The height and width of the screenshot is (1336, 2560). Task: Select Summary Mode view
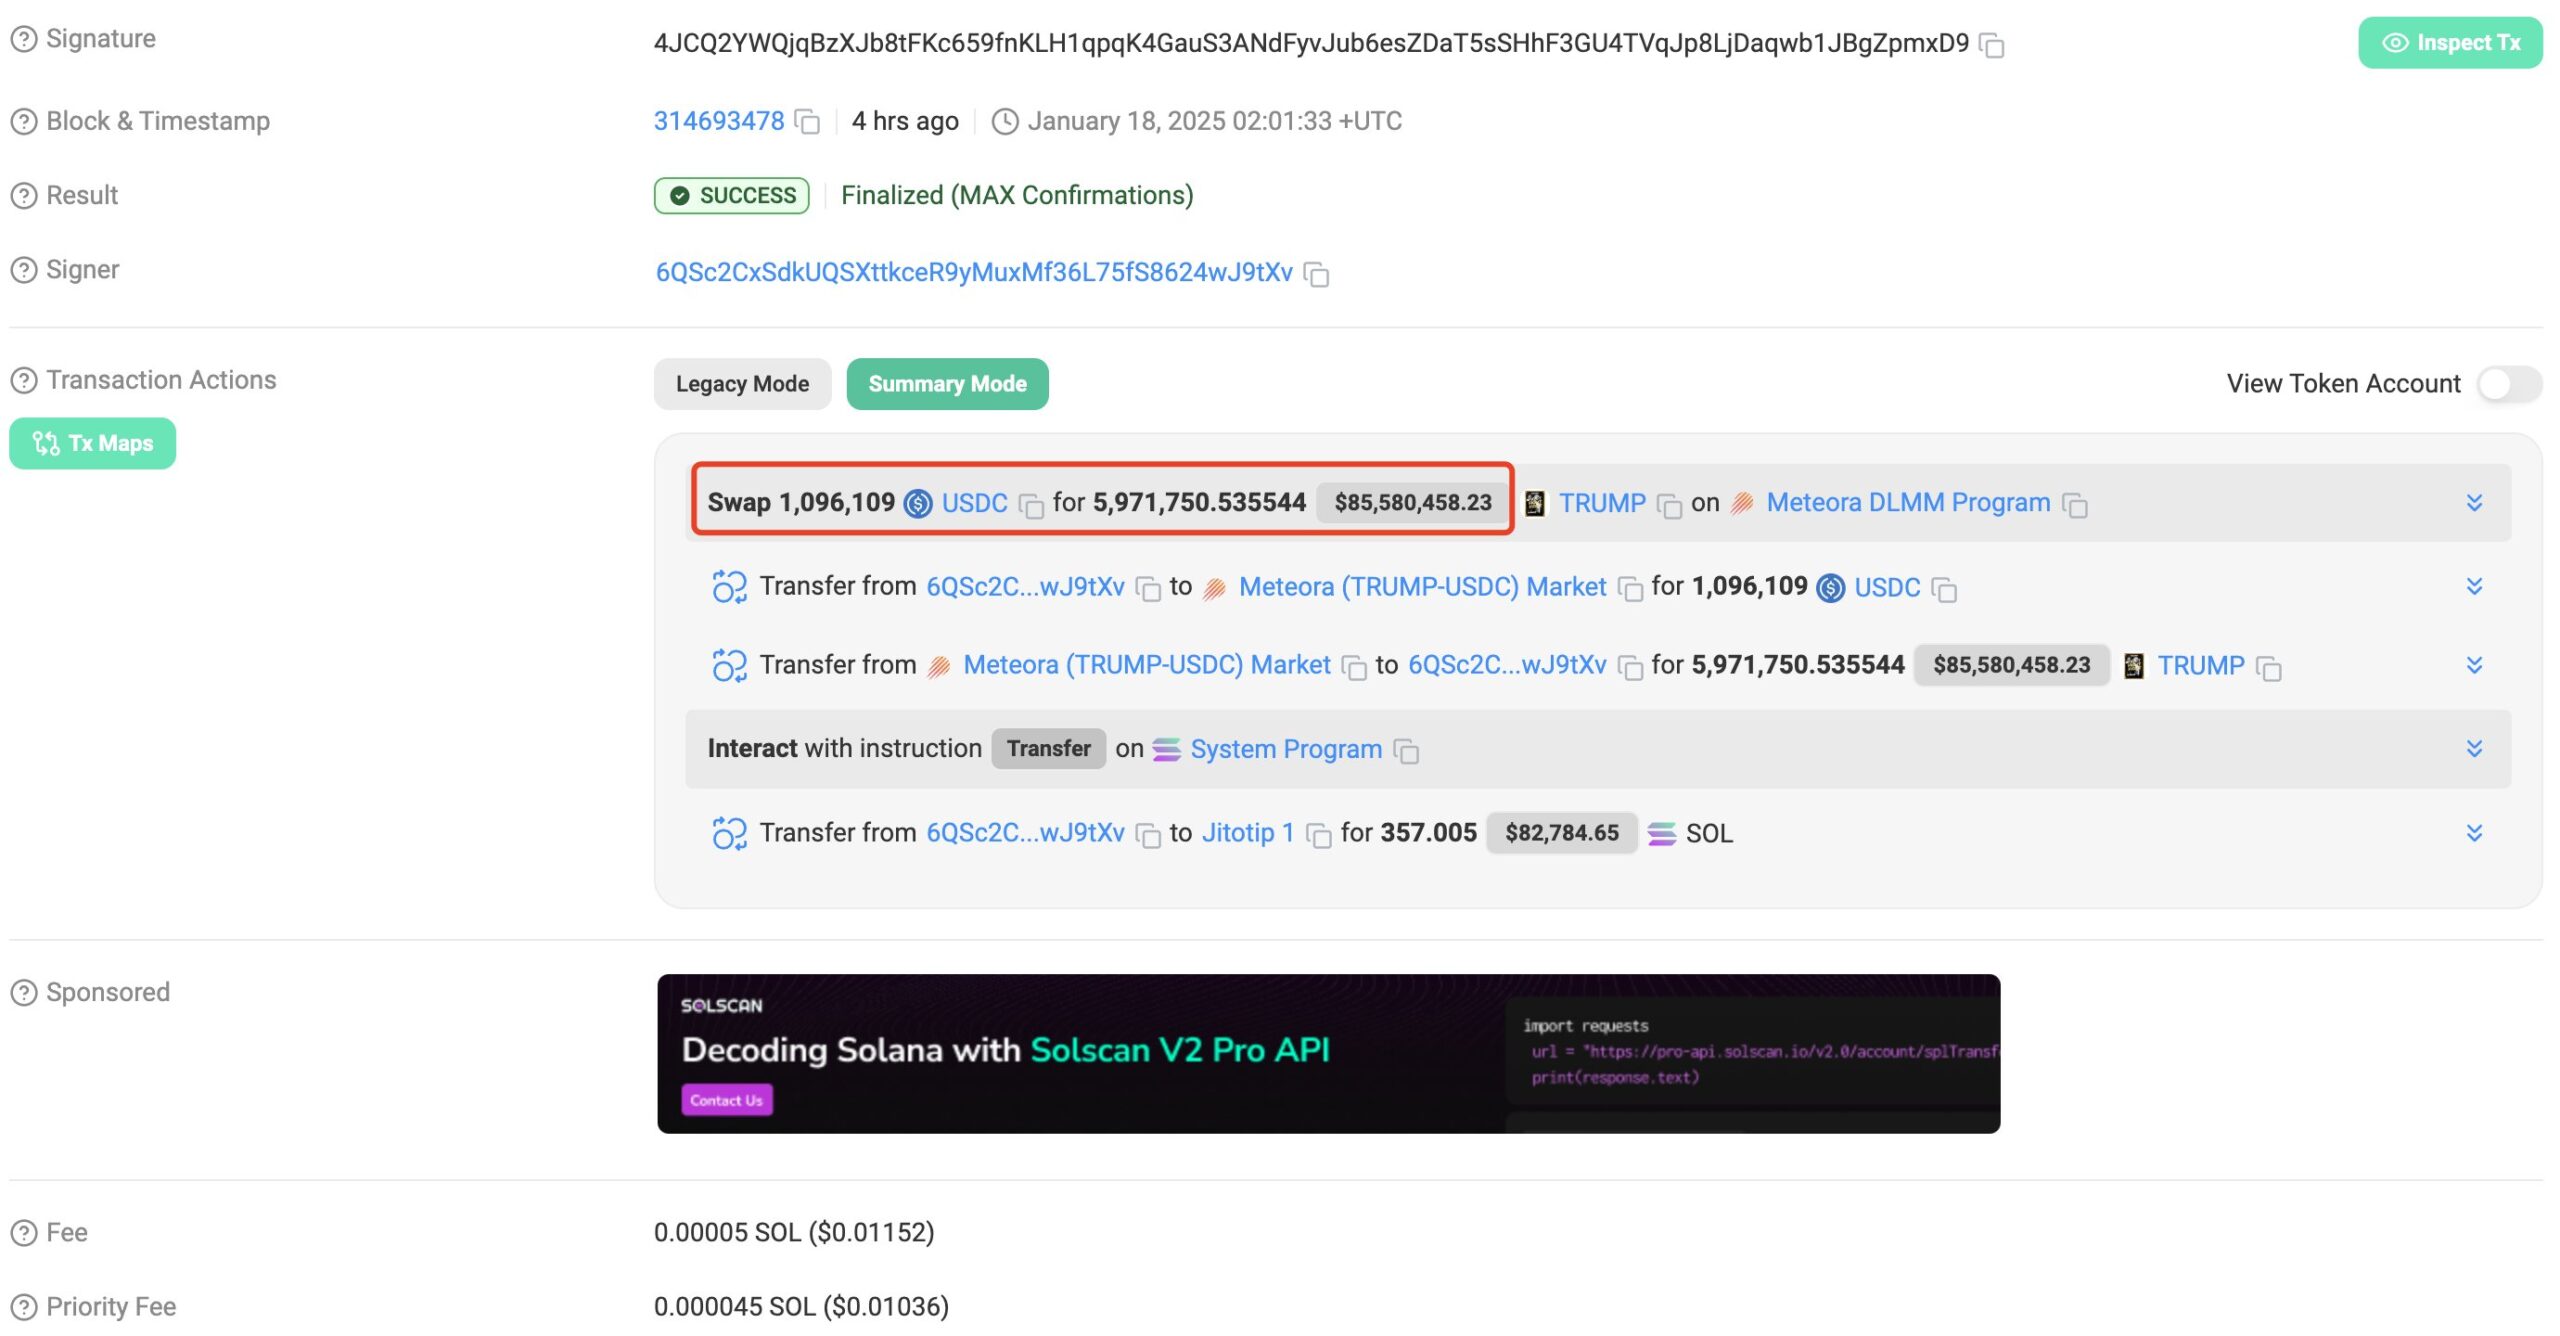tap(947, 384)
